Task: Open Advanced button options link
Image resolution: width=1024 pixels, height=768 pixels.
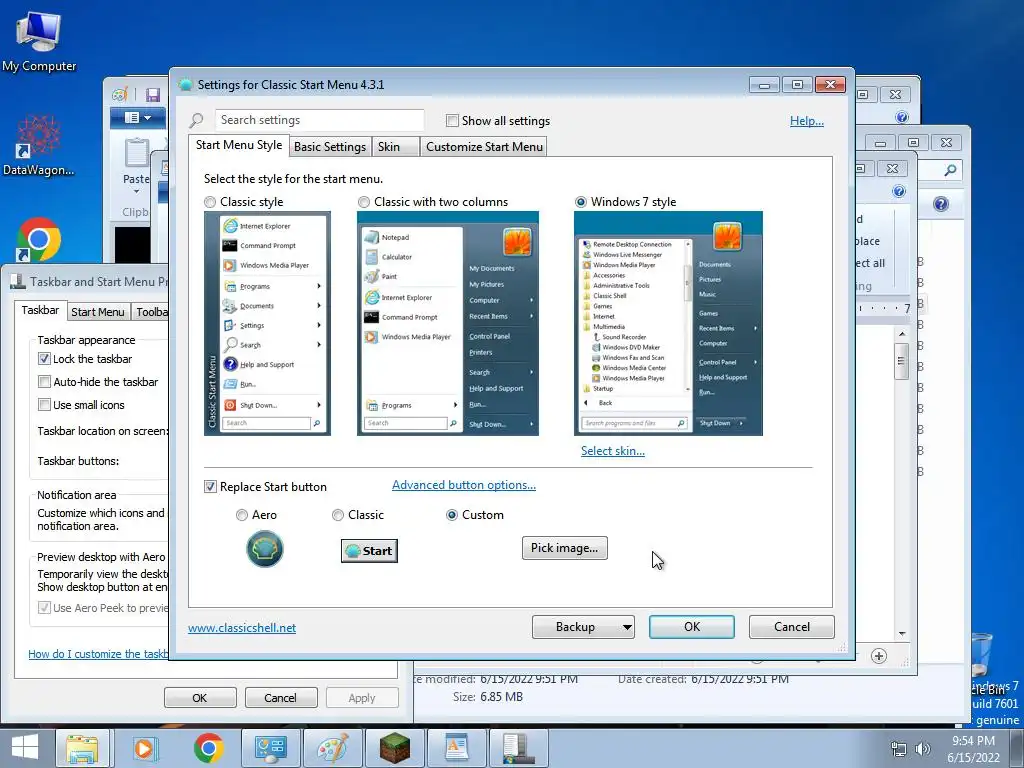Action: (464, 485)
